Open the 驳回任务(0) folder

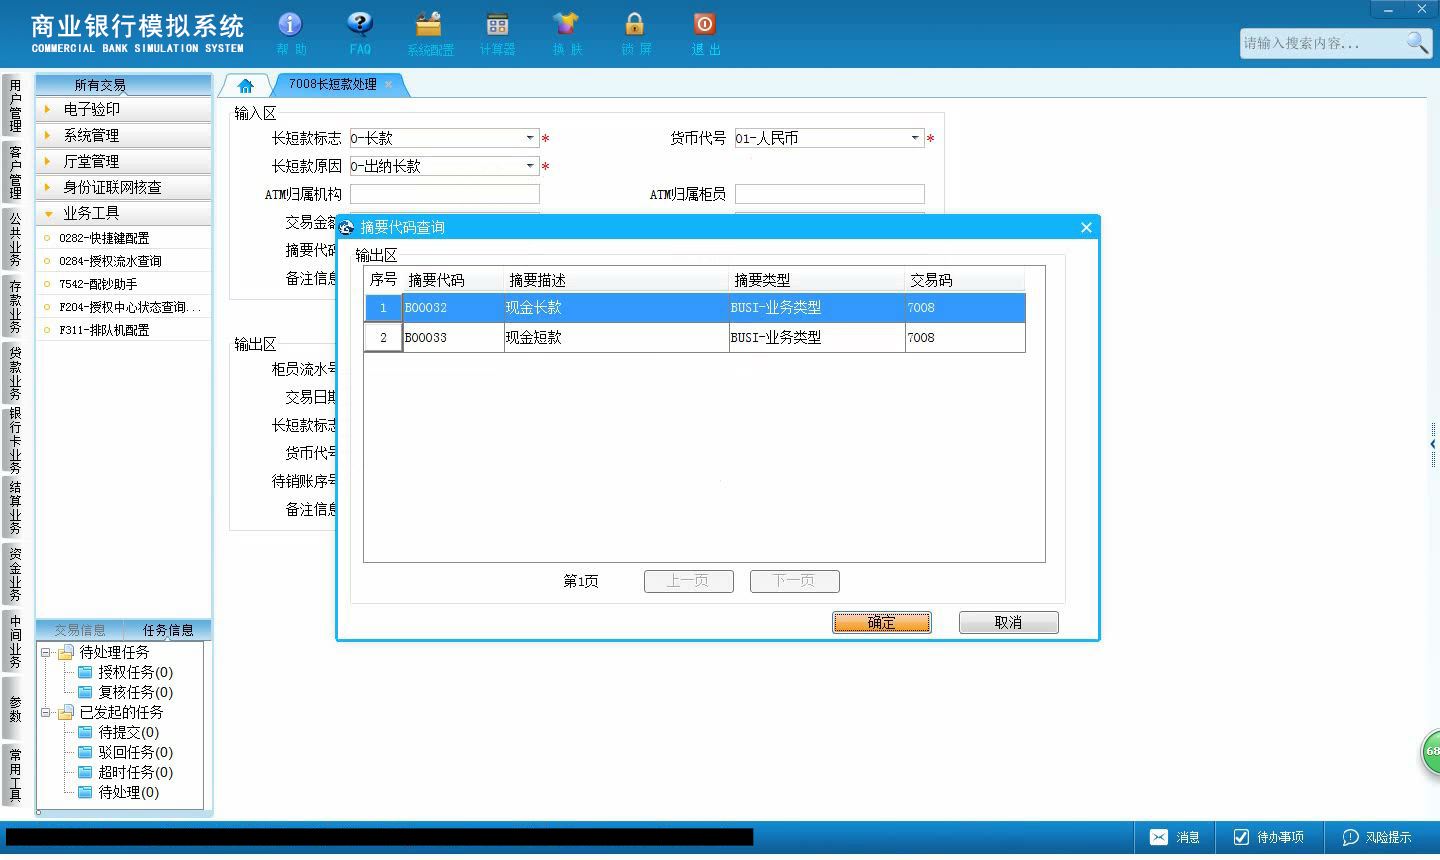coord(125,752)
